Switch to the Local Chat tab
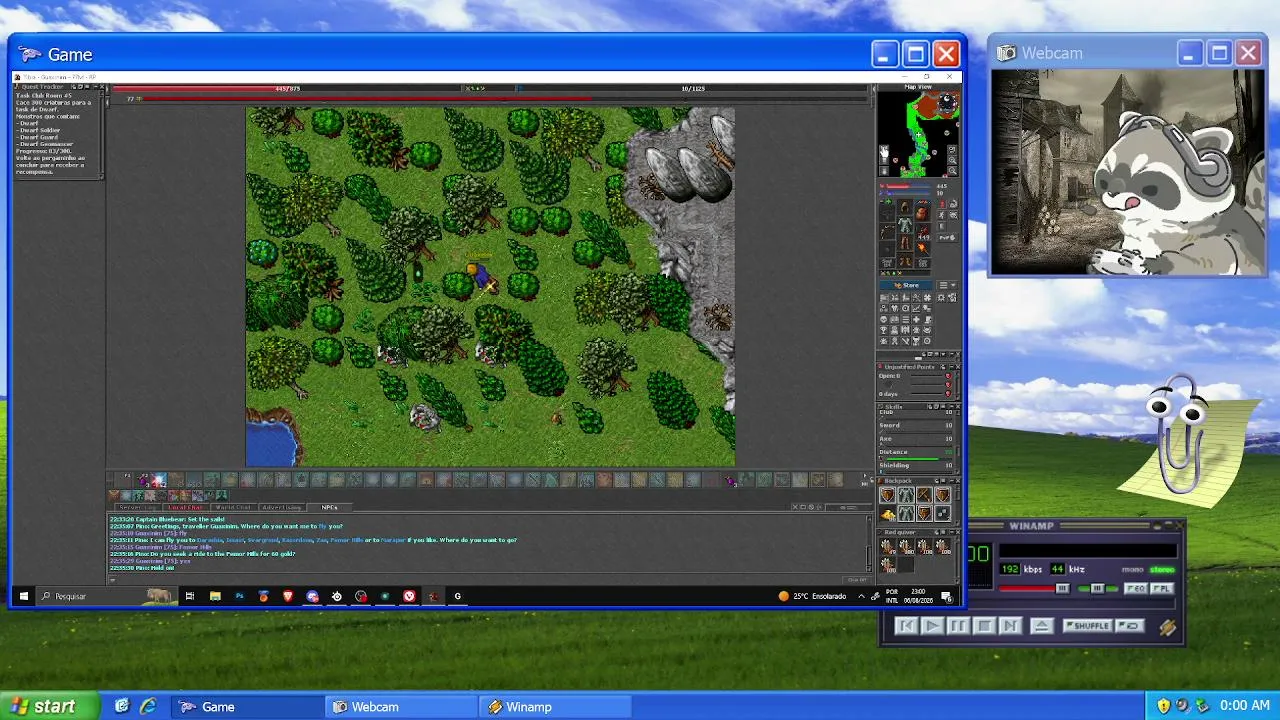 (185, 507)
